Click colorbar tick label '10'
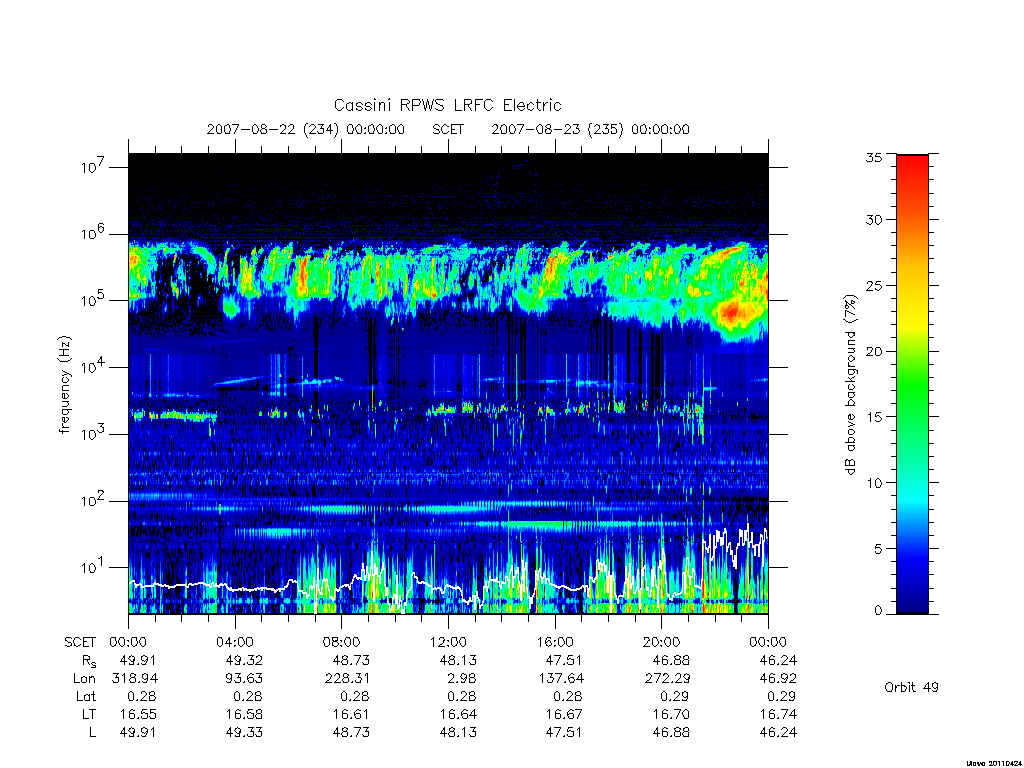 coord(873,483)
